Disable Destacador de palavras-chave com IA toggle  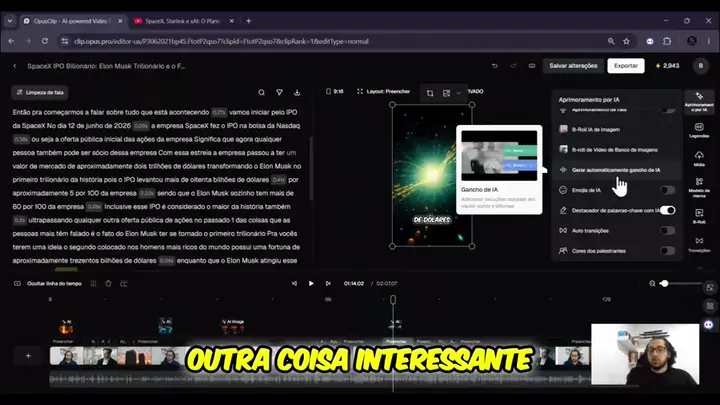[667, 210]
